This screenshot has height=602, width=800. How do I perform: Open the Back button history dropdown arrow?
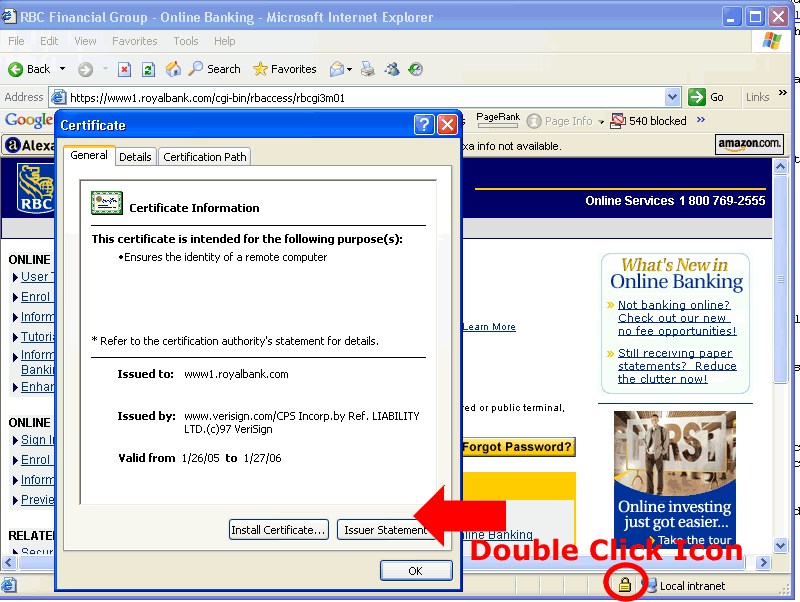[62, 69]
